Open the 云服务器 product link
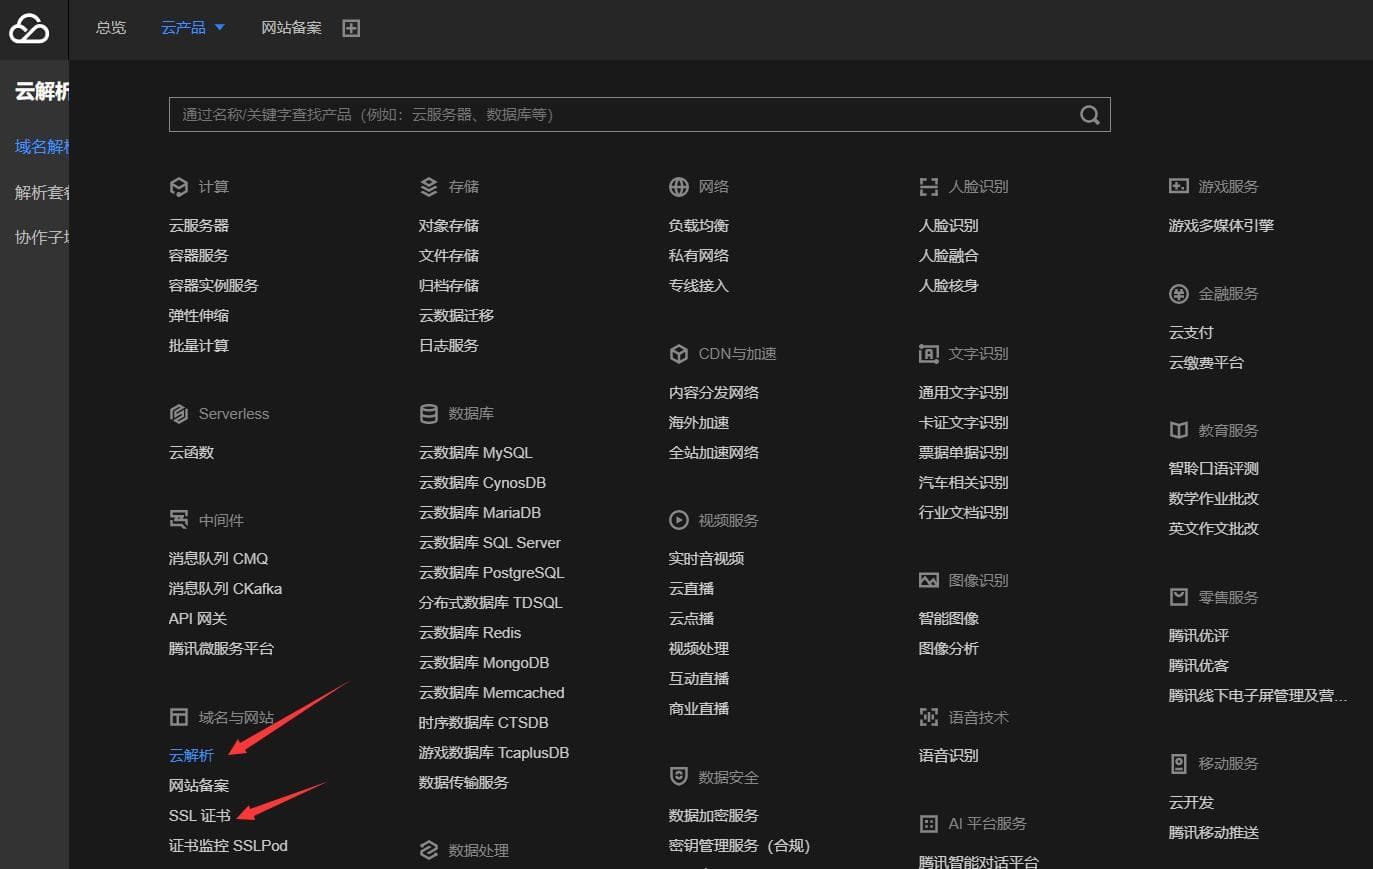The height and width of the screenshot is (869, 1373). (199, 226)
